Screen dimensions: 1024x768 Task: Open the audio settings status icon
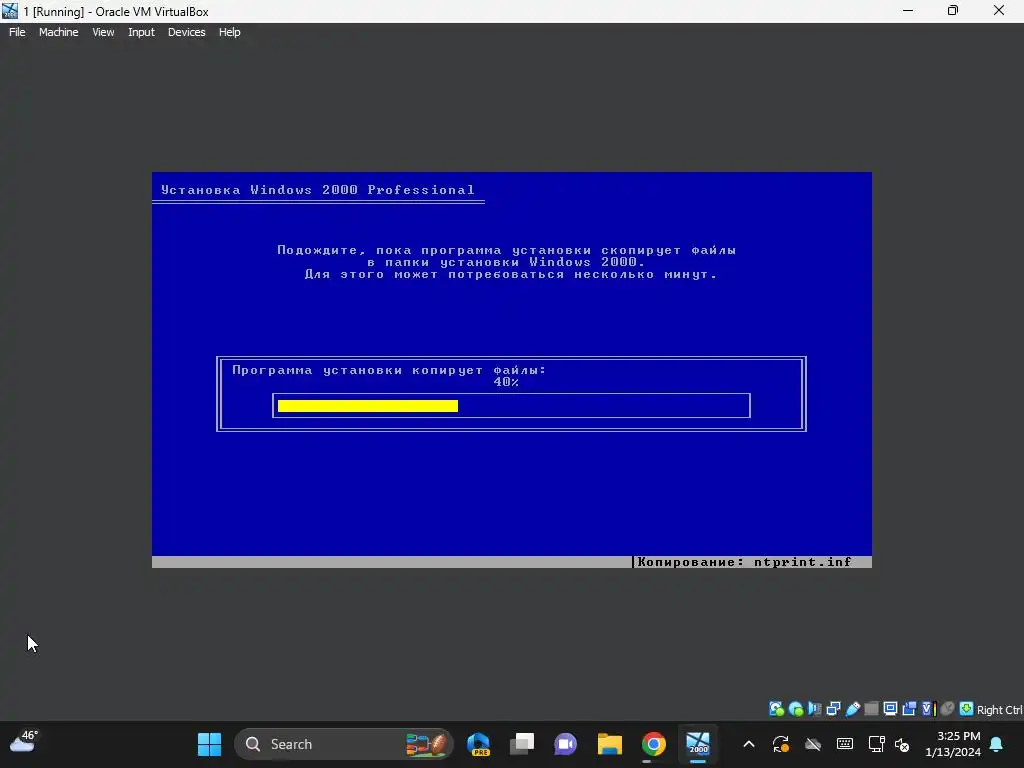point(814,709)
